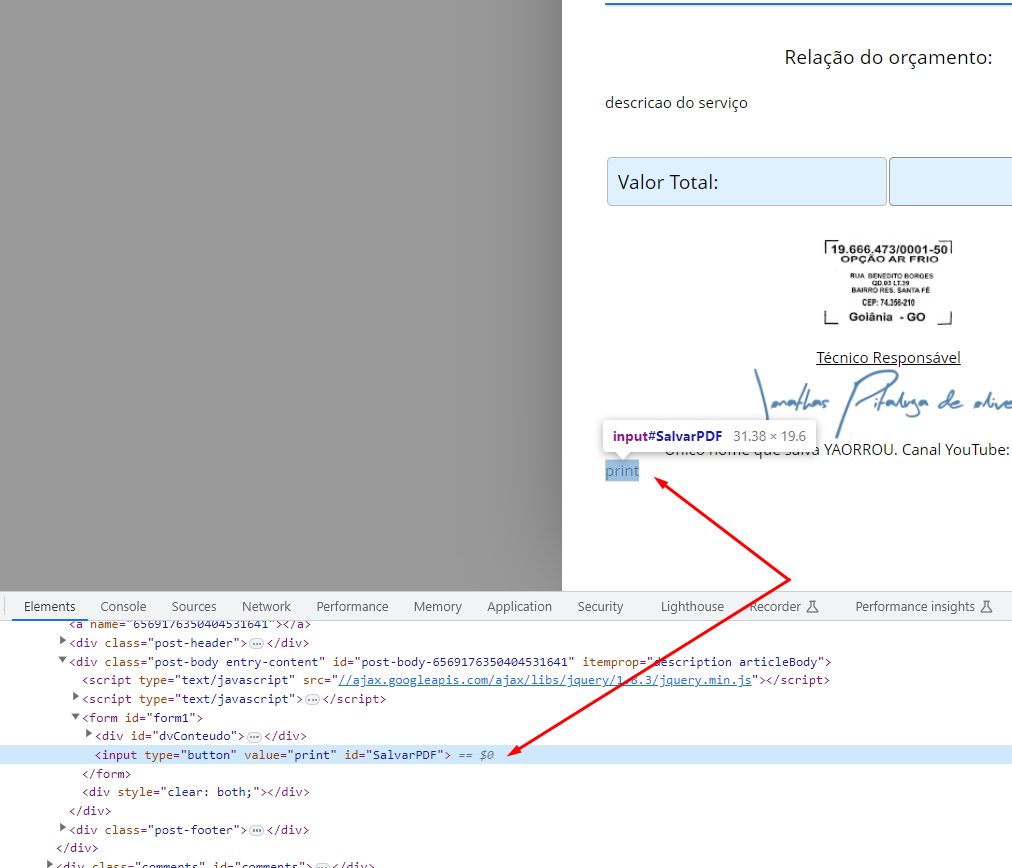The width and height of the screenshot is (1012, 868).
Task: Select the input SalvarPDF row in the DOM tree
Action: point(506,754)
